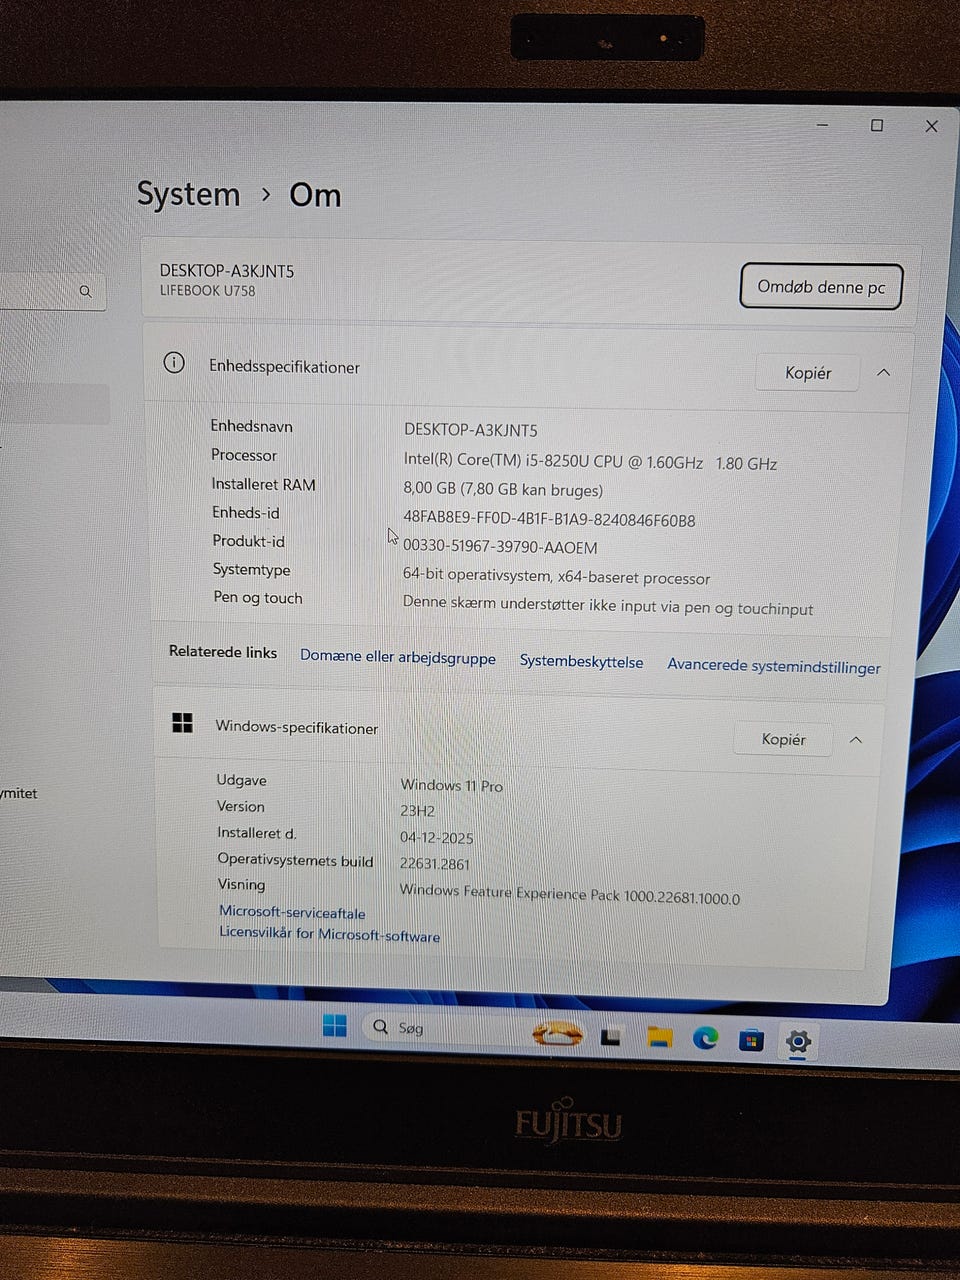The image size is (960, 1280).
Task: Click the Pen og touch label
Action: 258,597
